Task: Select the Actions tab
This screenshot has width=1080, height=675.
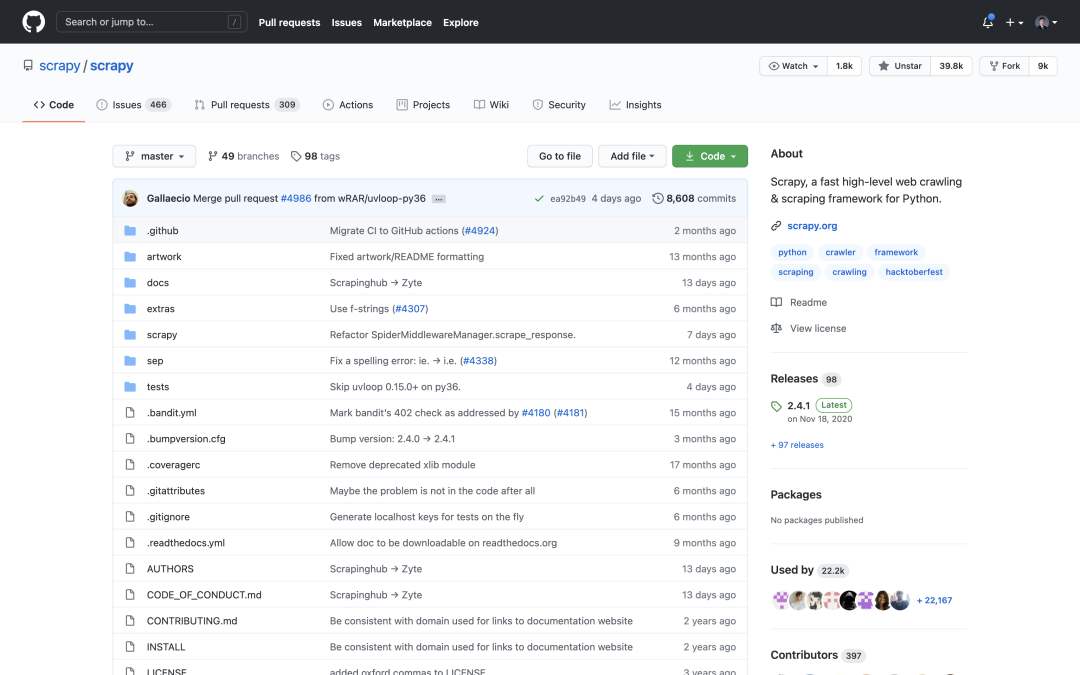Action: click(348, 105)
